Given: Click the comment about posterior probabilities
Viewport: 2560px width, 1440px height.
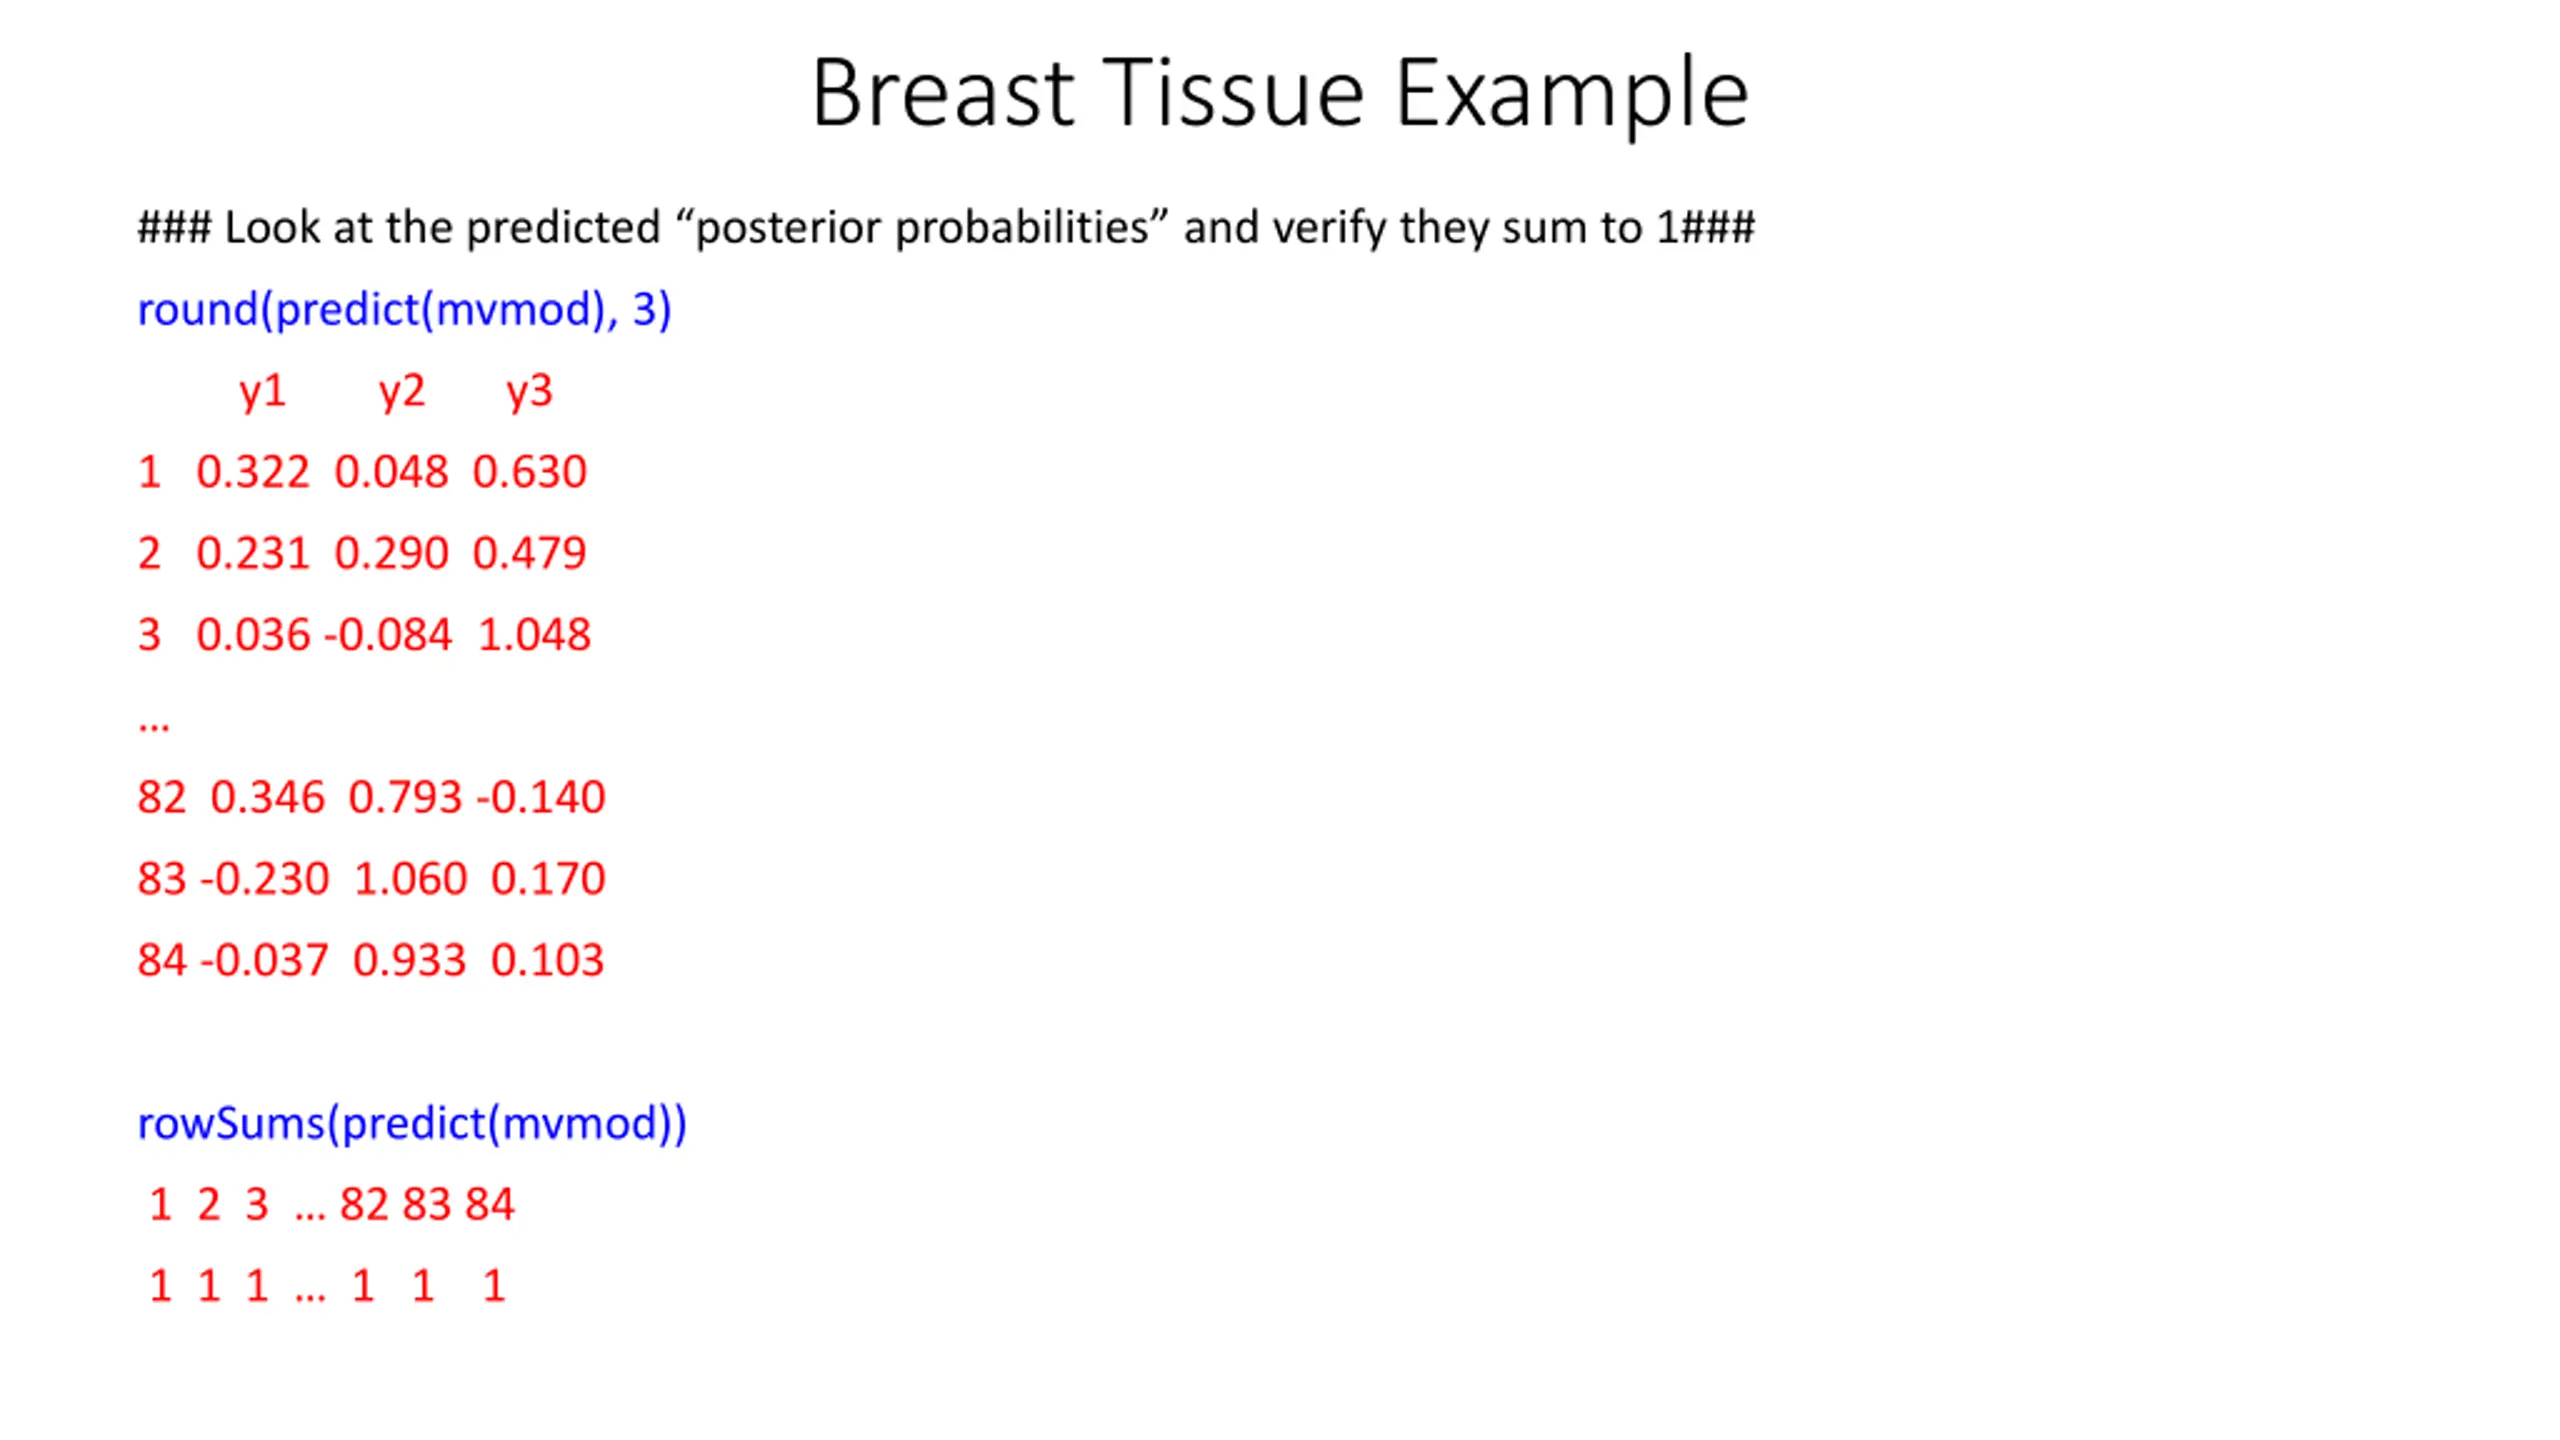Looking at the screenshot, I should click(946, 228).
